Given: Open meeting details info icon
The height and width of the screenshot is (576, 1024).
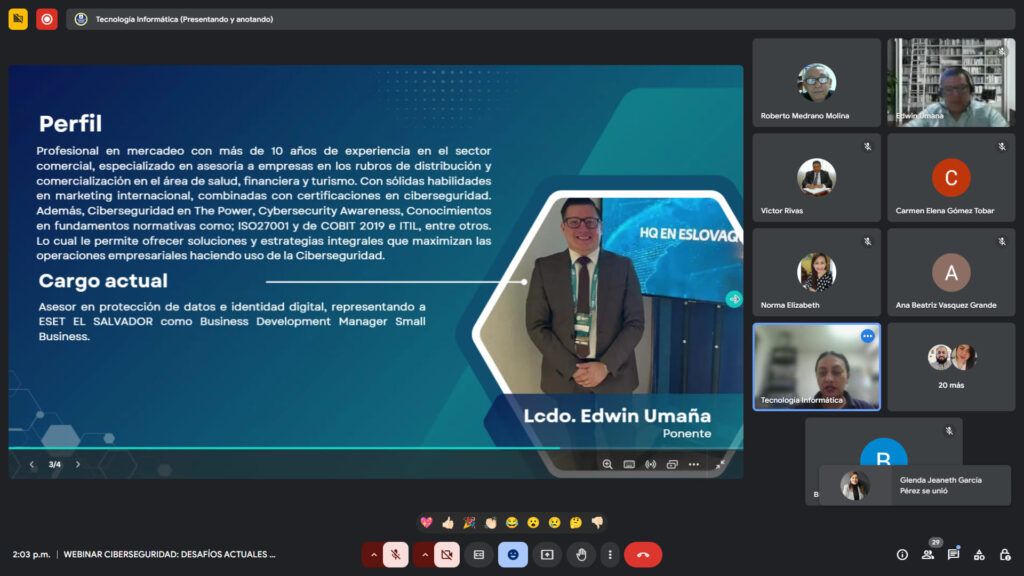Looking at the screenshot, I should (902, 554).
